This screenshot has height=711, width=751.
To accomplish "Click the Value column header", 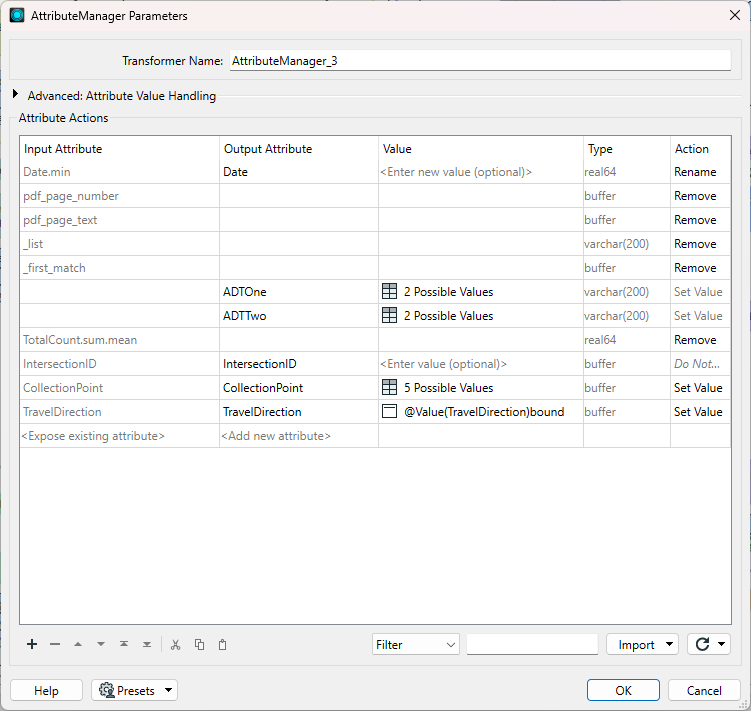I will click(x=481, y=149).
